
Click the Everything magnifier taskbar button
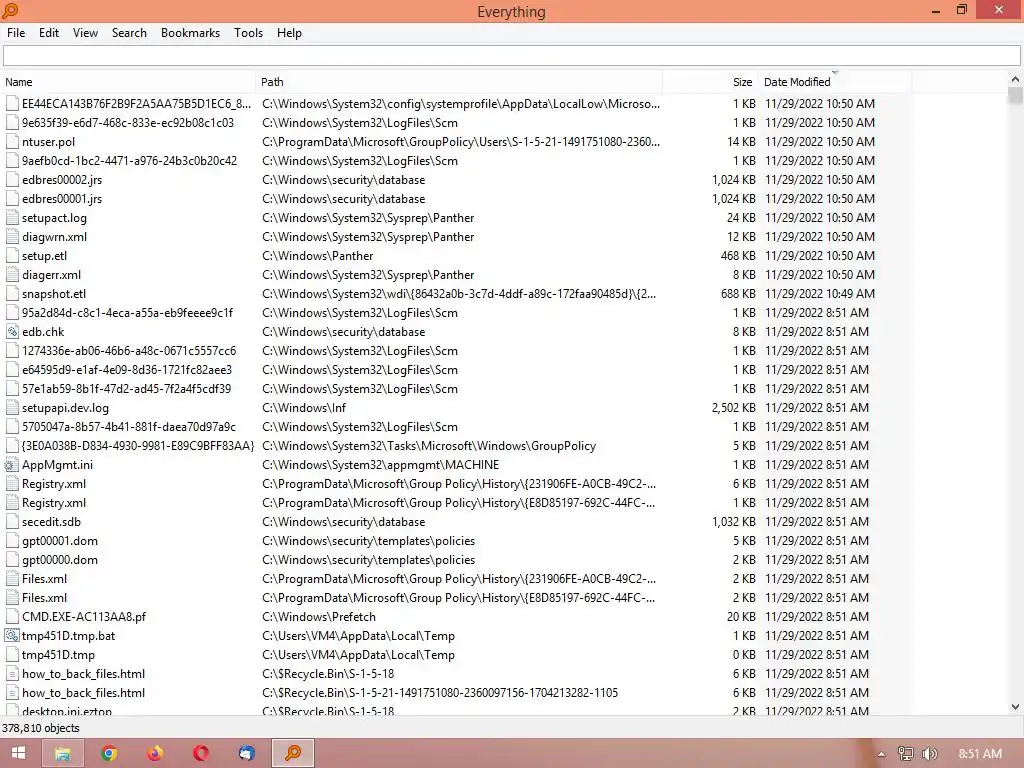(x=293, y=754)
